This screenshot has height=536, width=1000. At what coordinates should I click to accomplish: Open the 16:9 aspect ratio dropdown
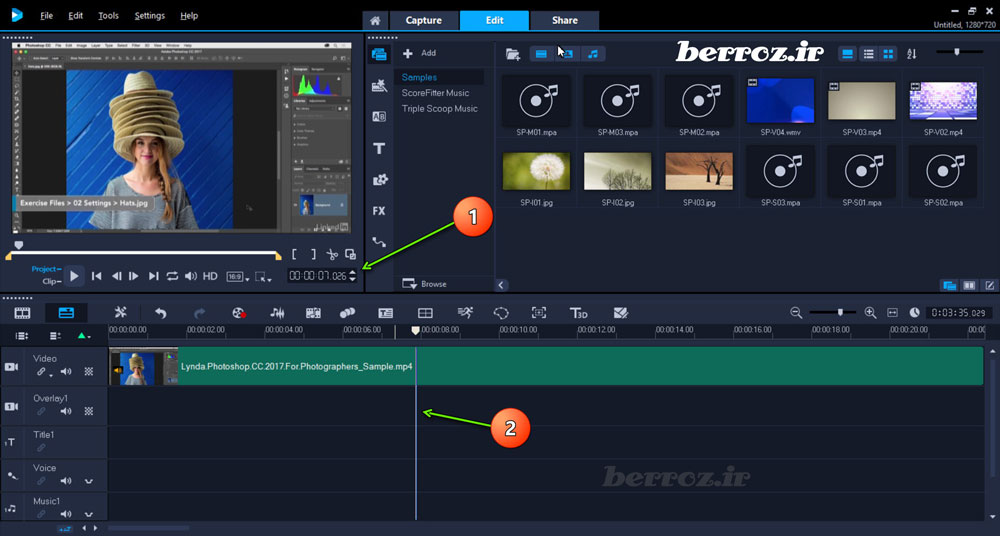235,276
